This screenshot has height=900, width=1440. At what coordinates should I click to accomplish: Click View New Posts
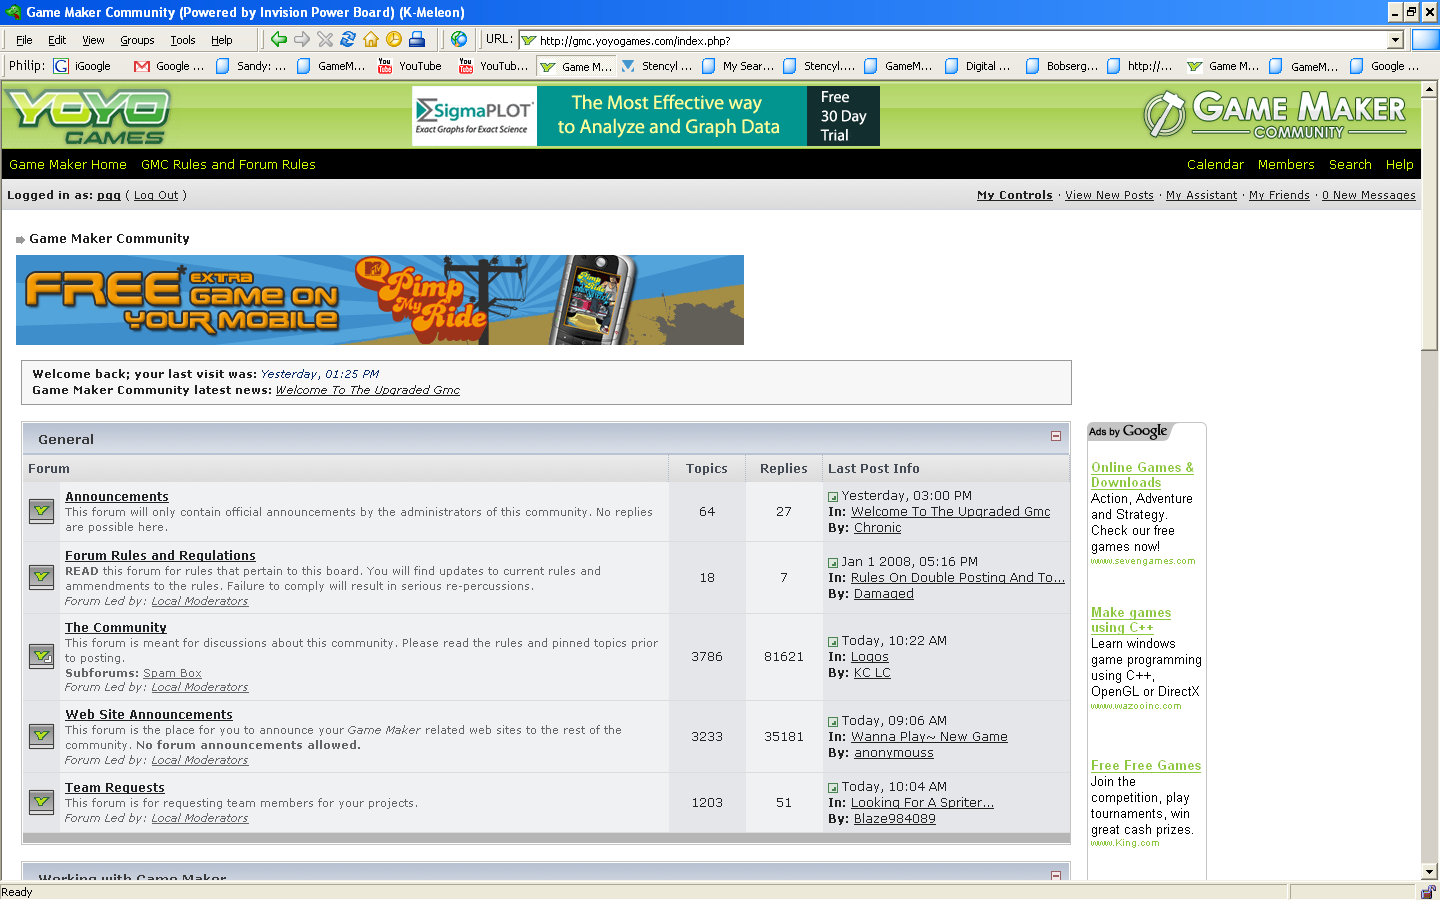(1109, 195)
